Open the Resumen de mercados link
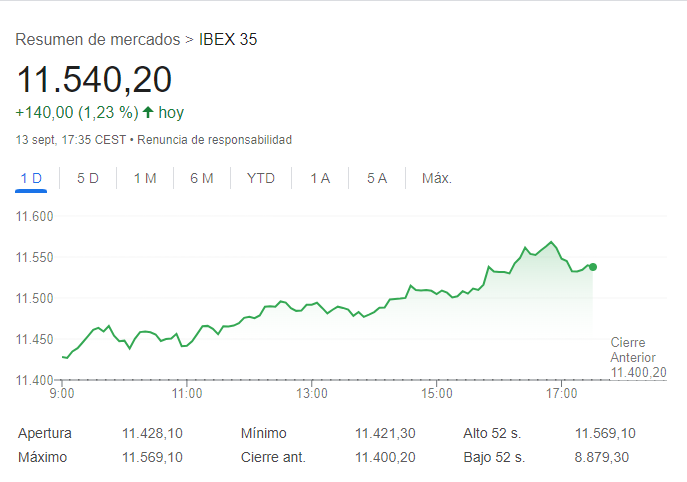687x482 pixels. tap(97, 40)
